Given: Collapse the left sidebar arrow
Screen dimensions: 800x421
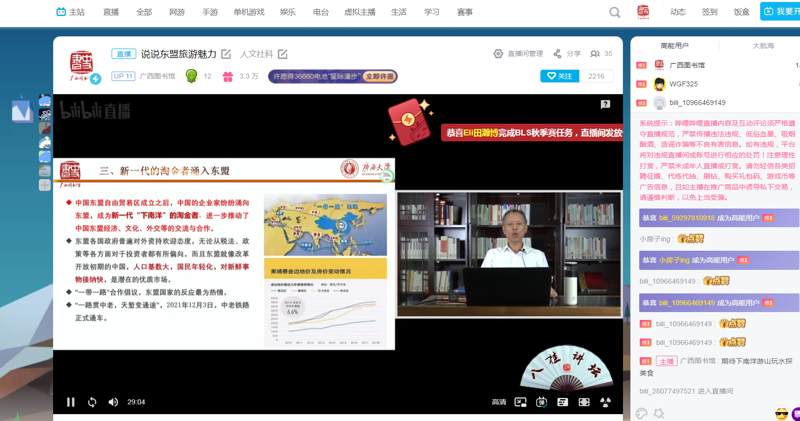Looking at the screenshot, I should (21, 96).
